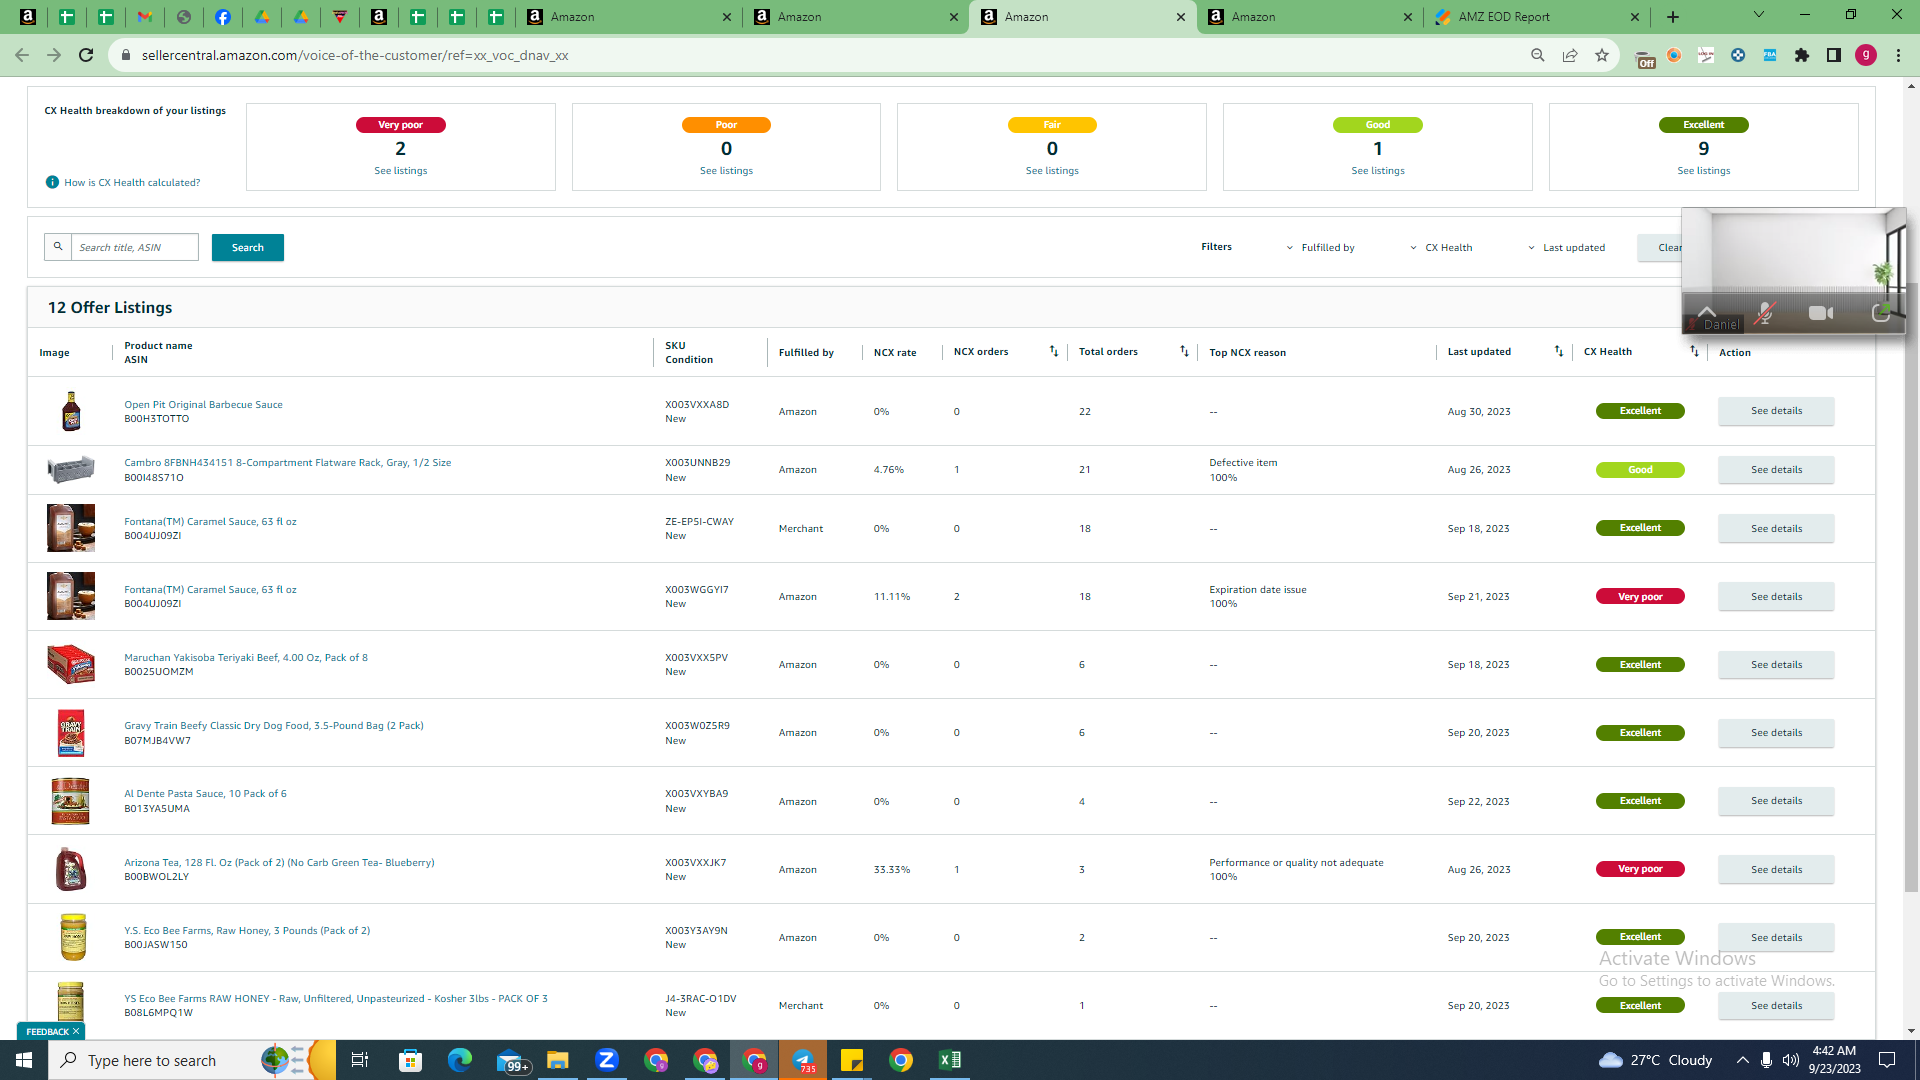Click the Search button for listings
Viewport: 1920px width, 1080px height.
248,248
